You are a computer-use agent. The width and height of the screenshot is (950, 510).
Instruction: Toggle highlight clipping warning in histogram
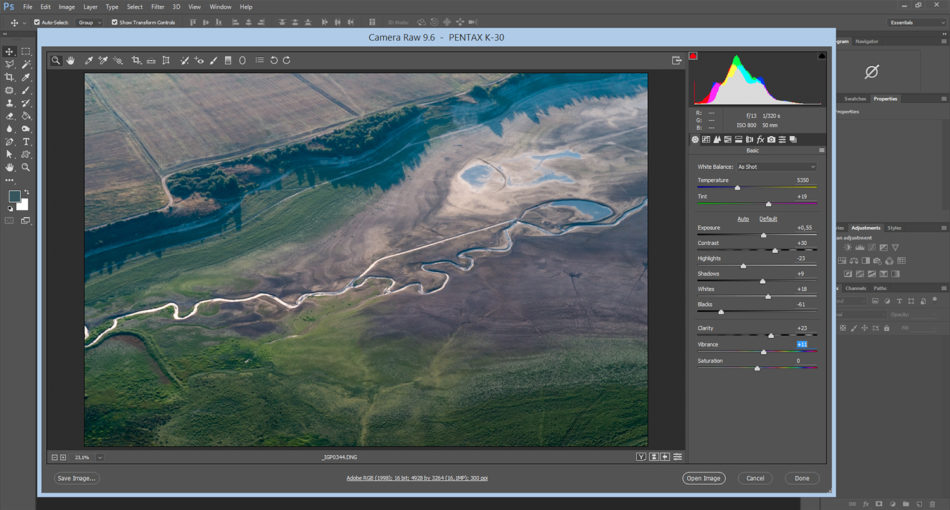(x=821, y=56)
